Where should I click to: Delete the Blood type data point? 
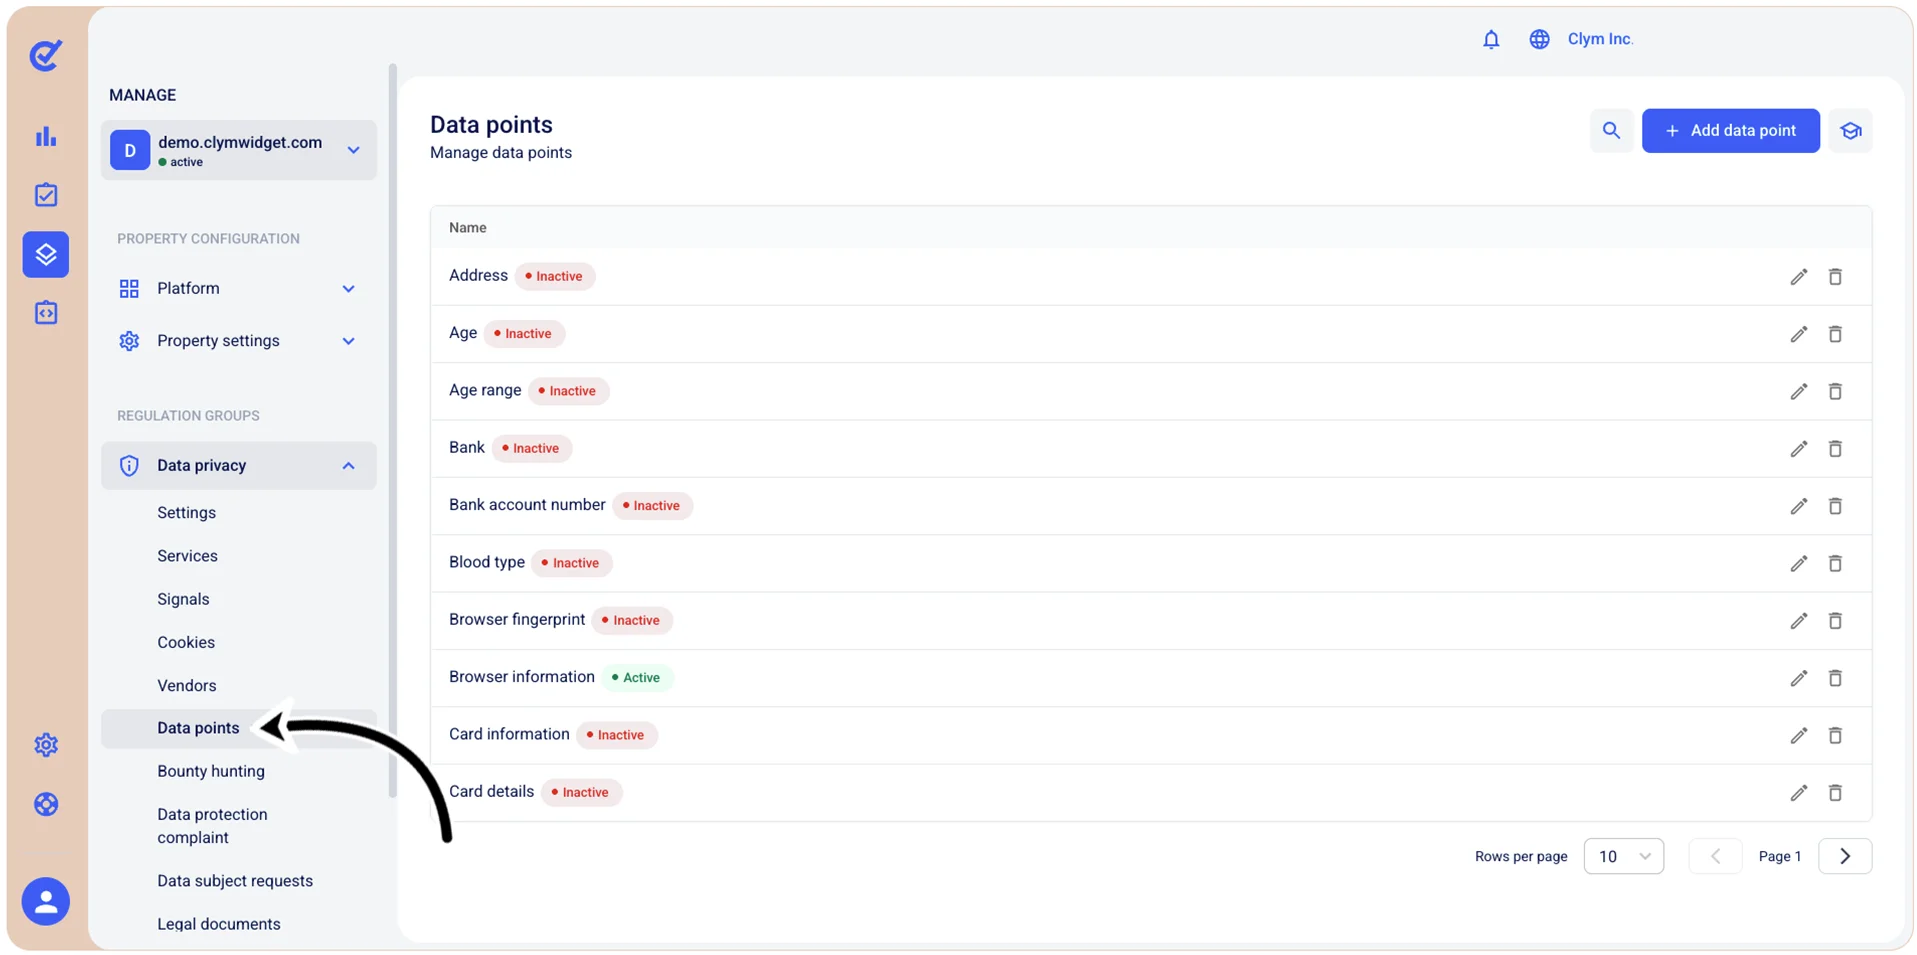1835,564
